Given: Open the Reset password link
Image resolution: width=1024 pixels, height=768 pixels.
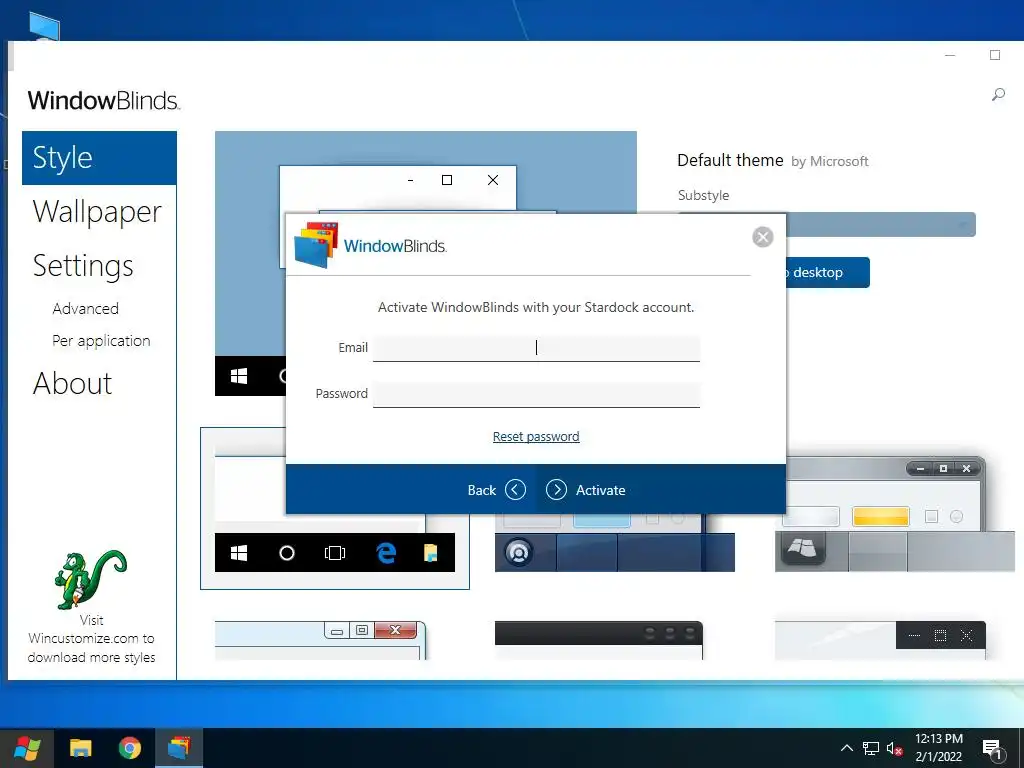Looking at the screenshot, I should (x=536, y=436).
